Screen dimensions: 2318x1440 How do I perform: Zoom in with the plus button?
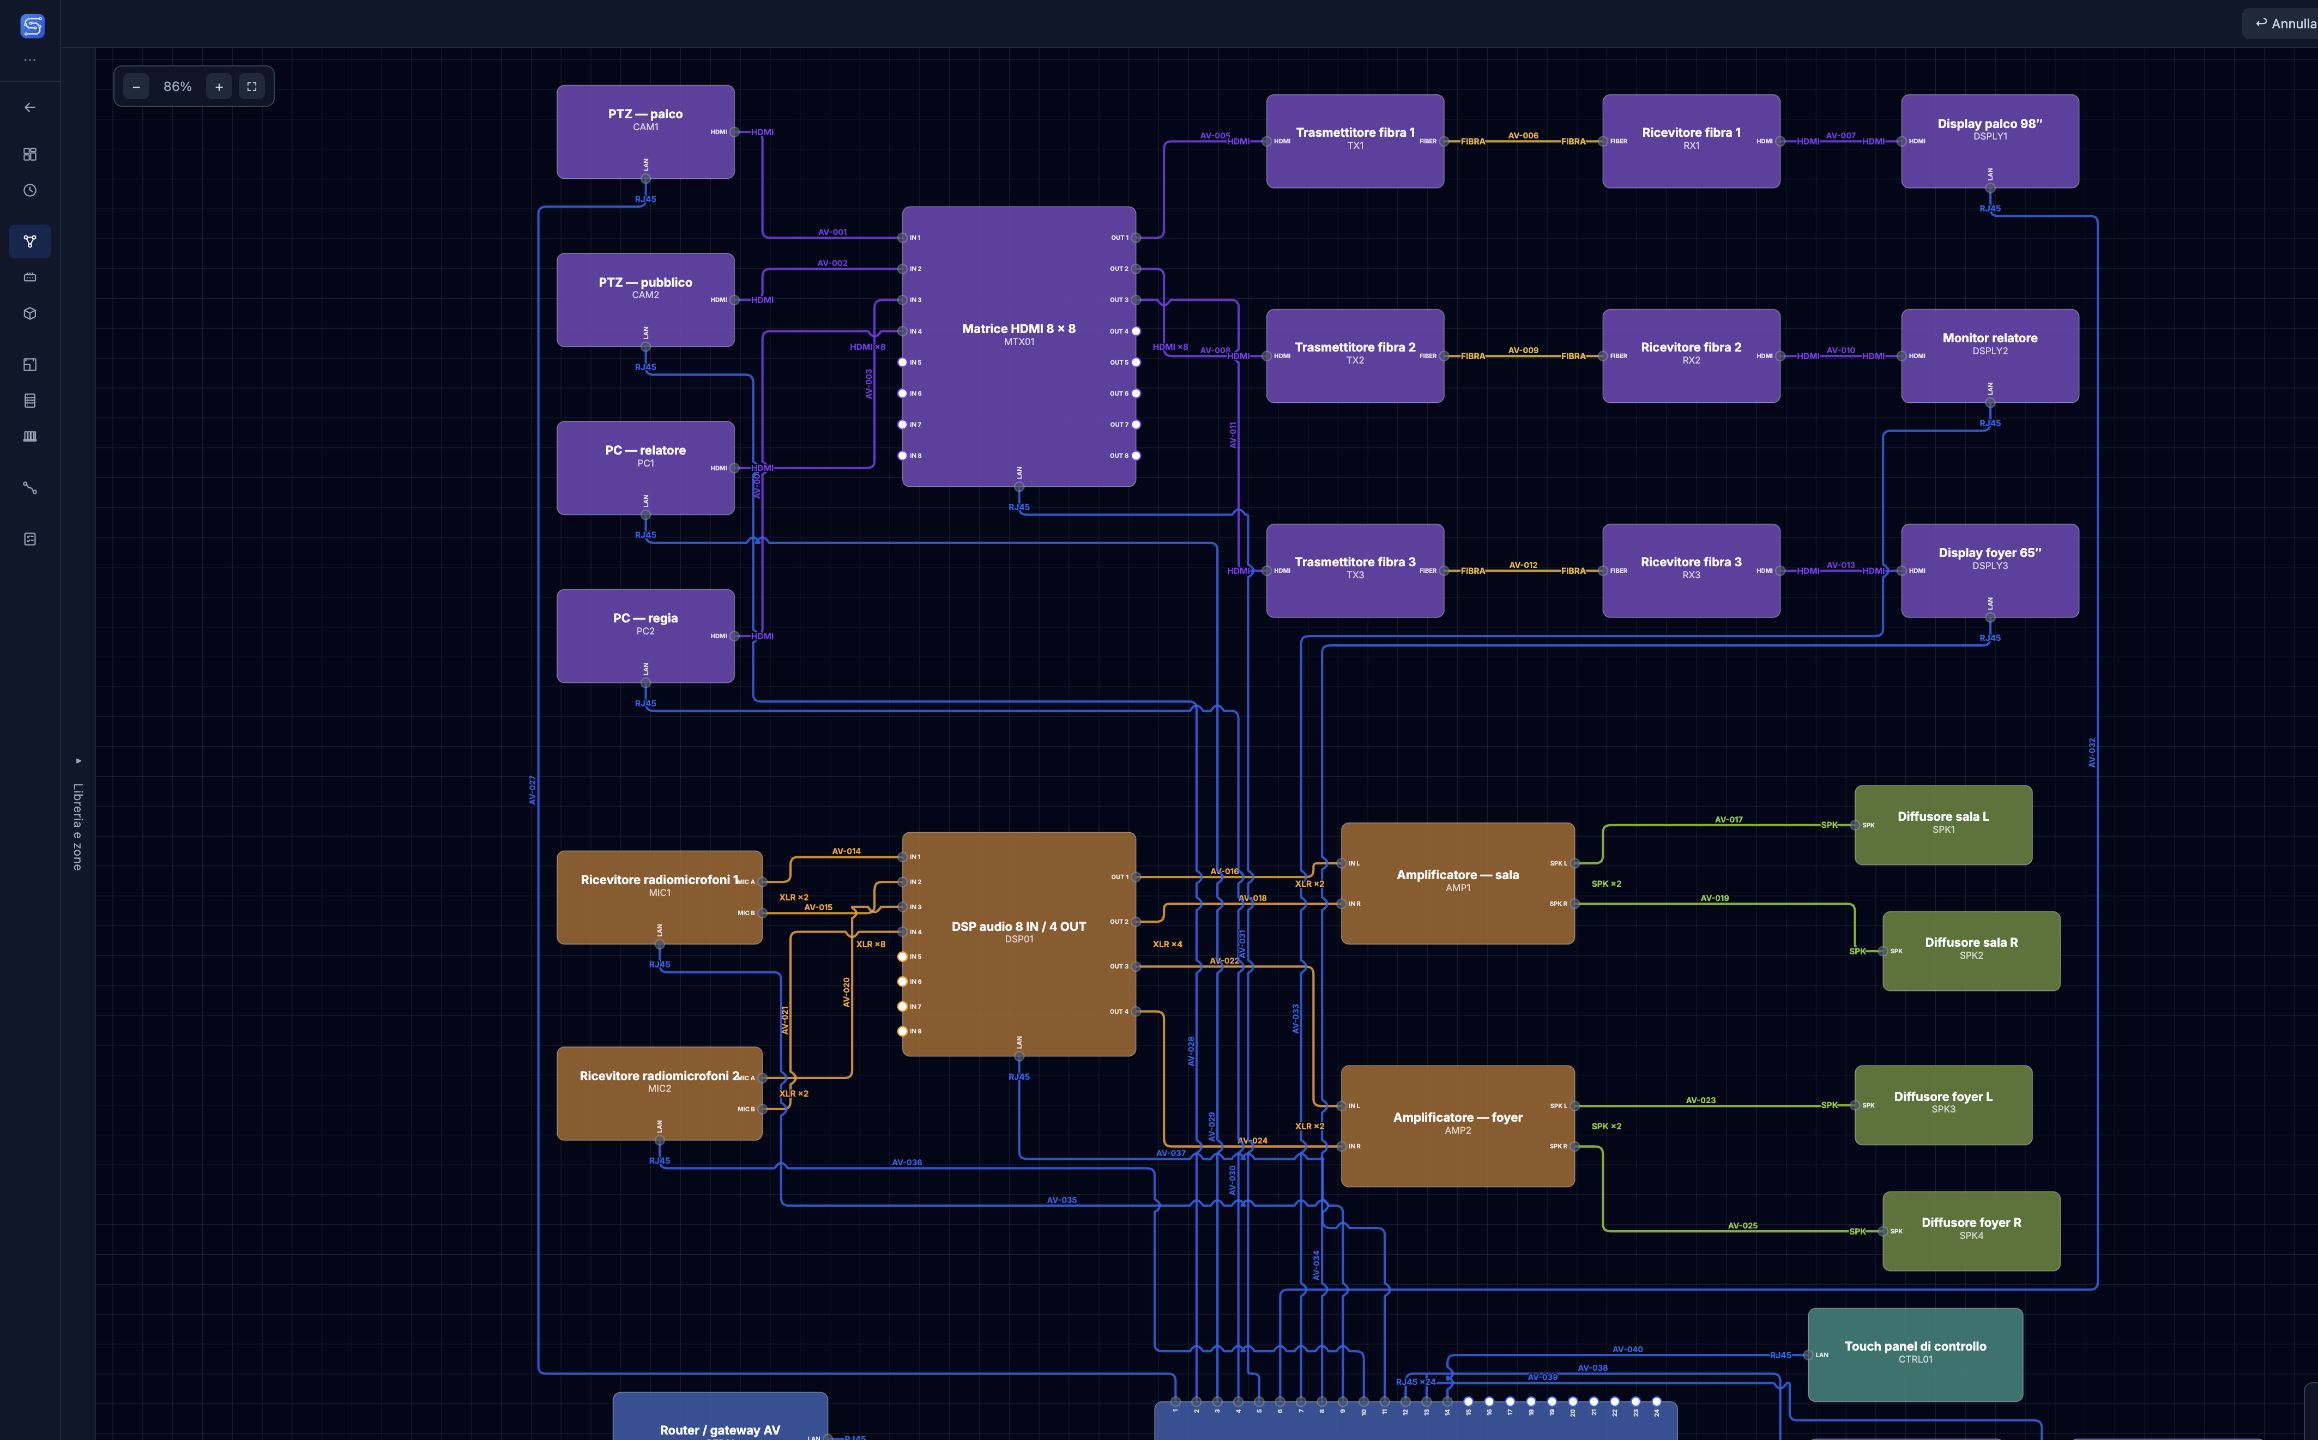pyautogui.click(x=219, y=87)
